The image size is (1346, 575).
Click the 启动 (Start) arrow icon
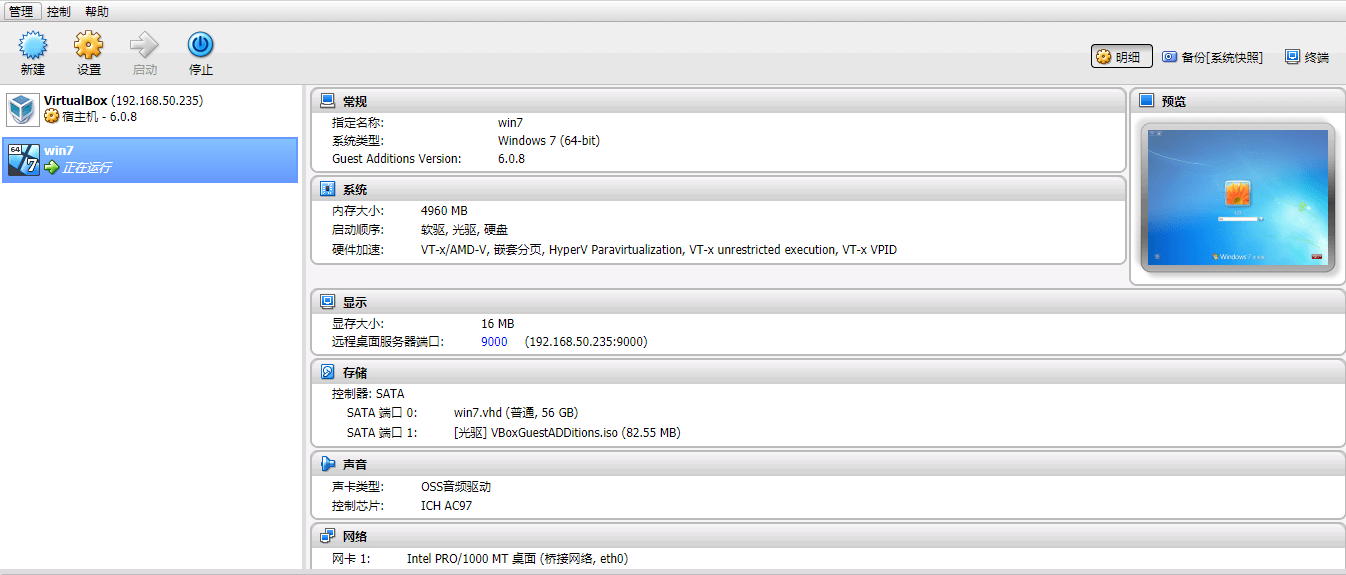tap(145, 45)
